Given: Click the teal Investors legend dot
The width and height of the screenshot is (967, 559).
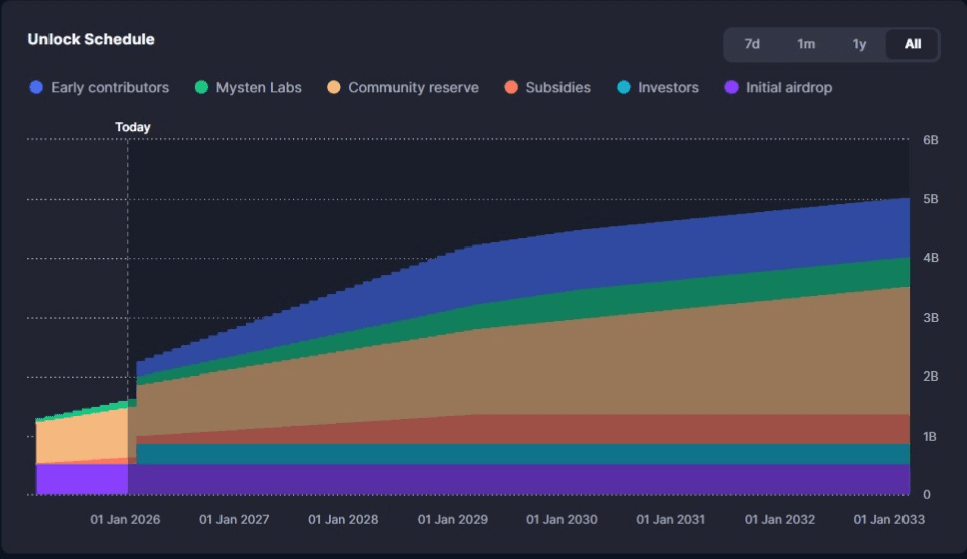Looking at the screenshot, I should [624, 88].
